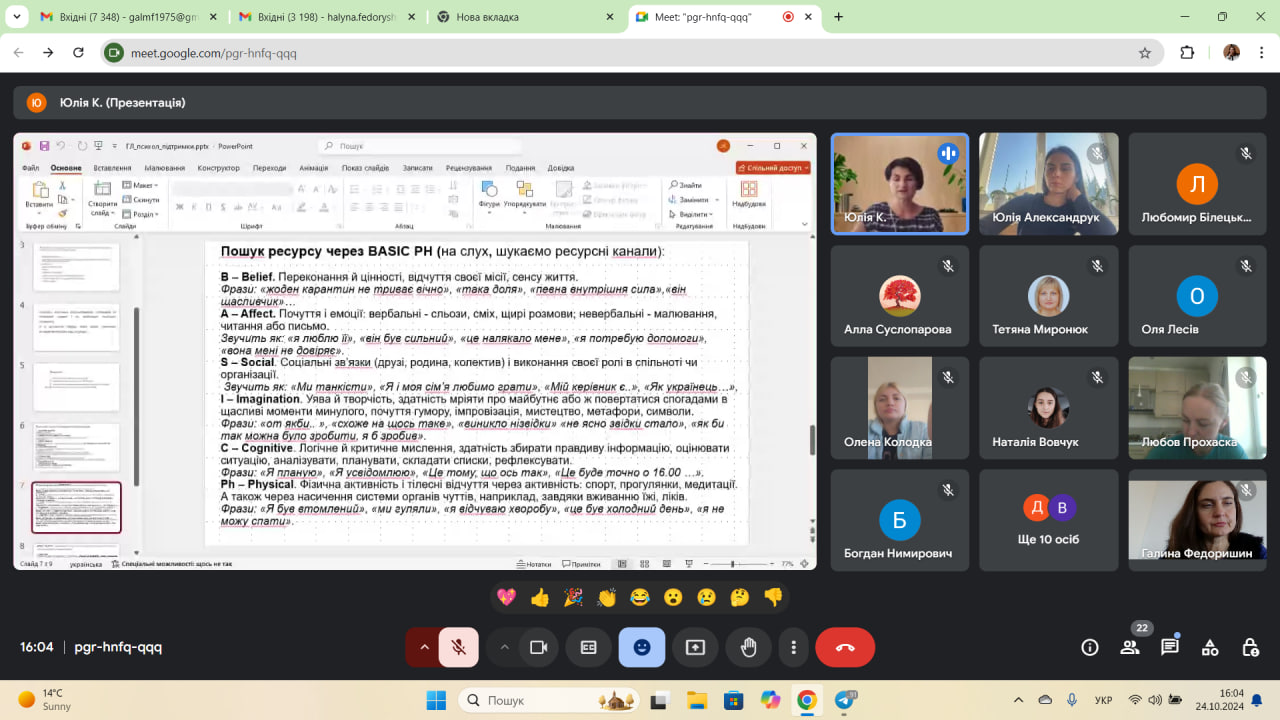Send the heart emoji reaction
Viewport: 1280px width, 720px height.
[506, 597]
